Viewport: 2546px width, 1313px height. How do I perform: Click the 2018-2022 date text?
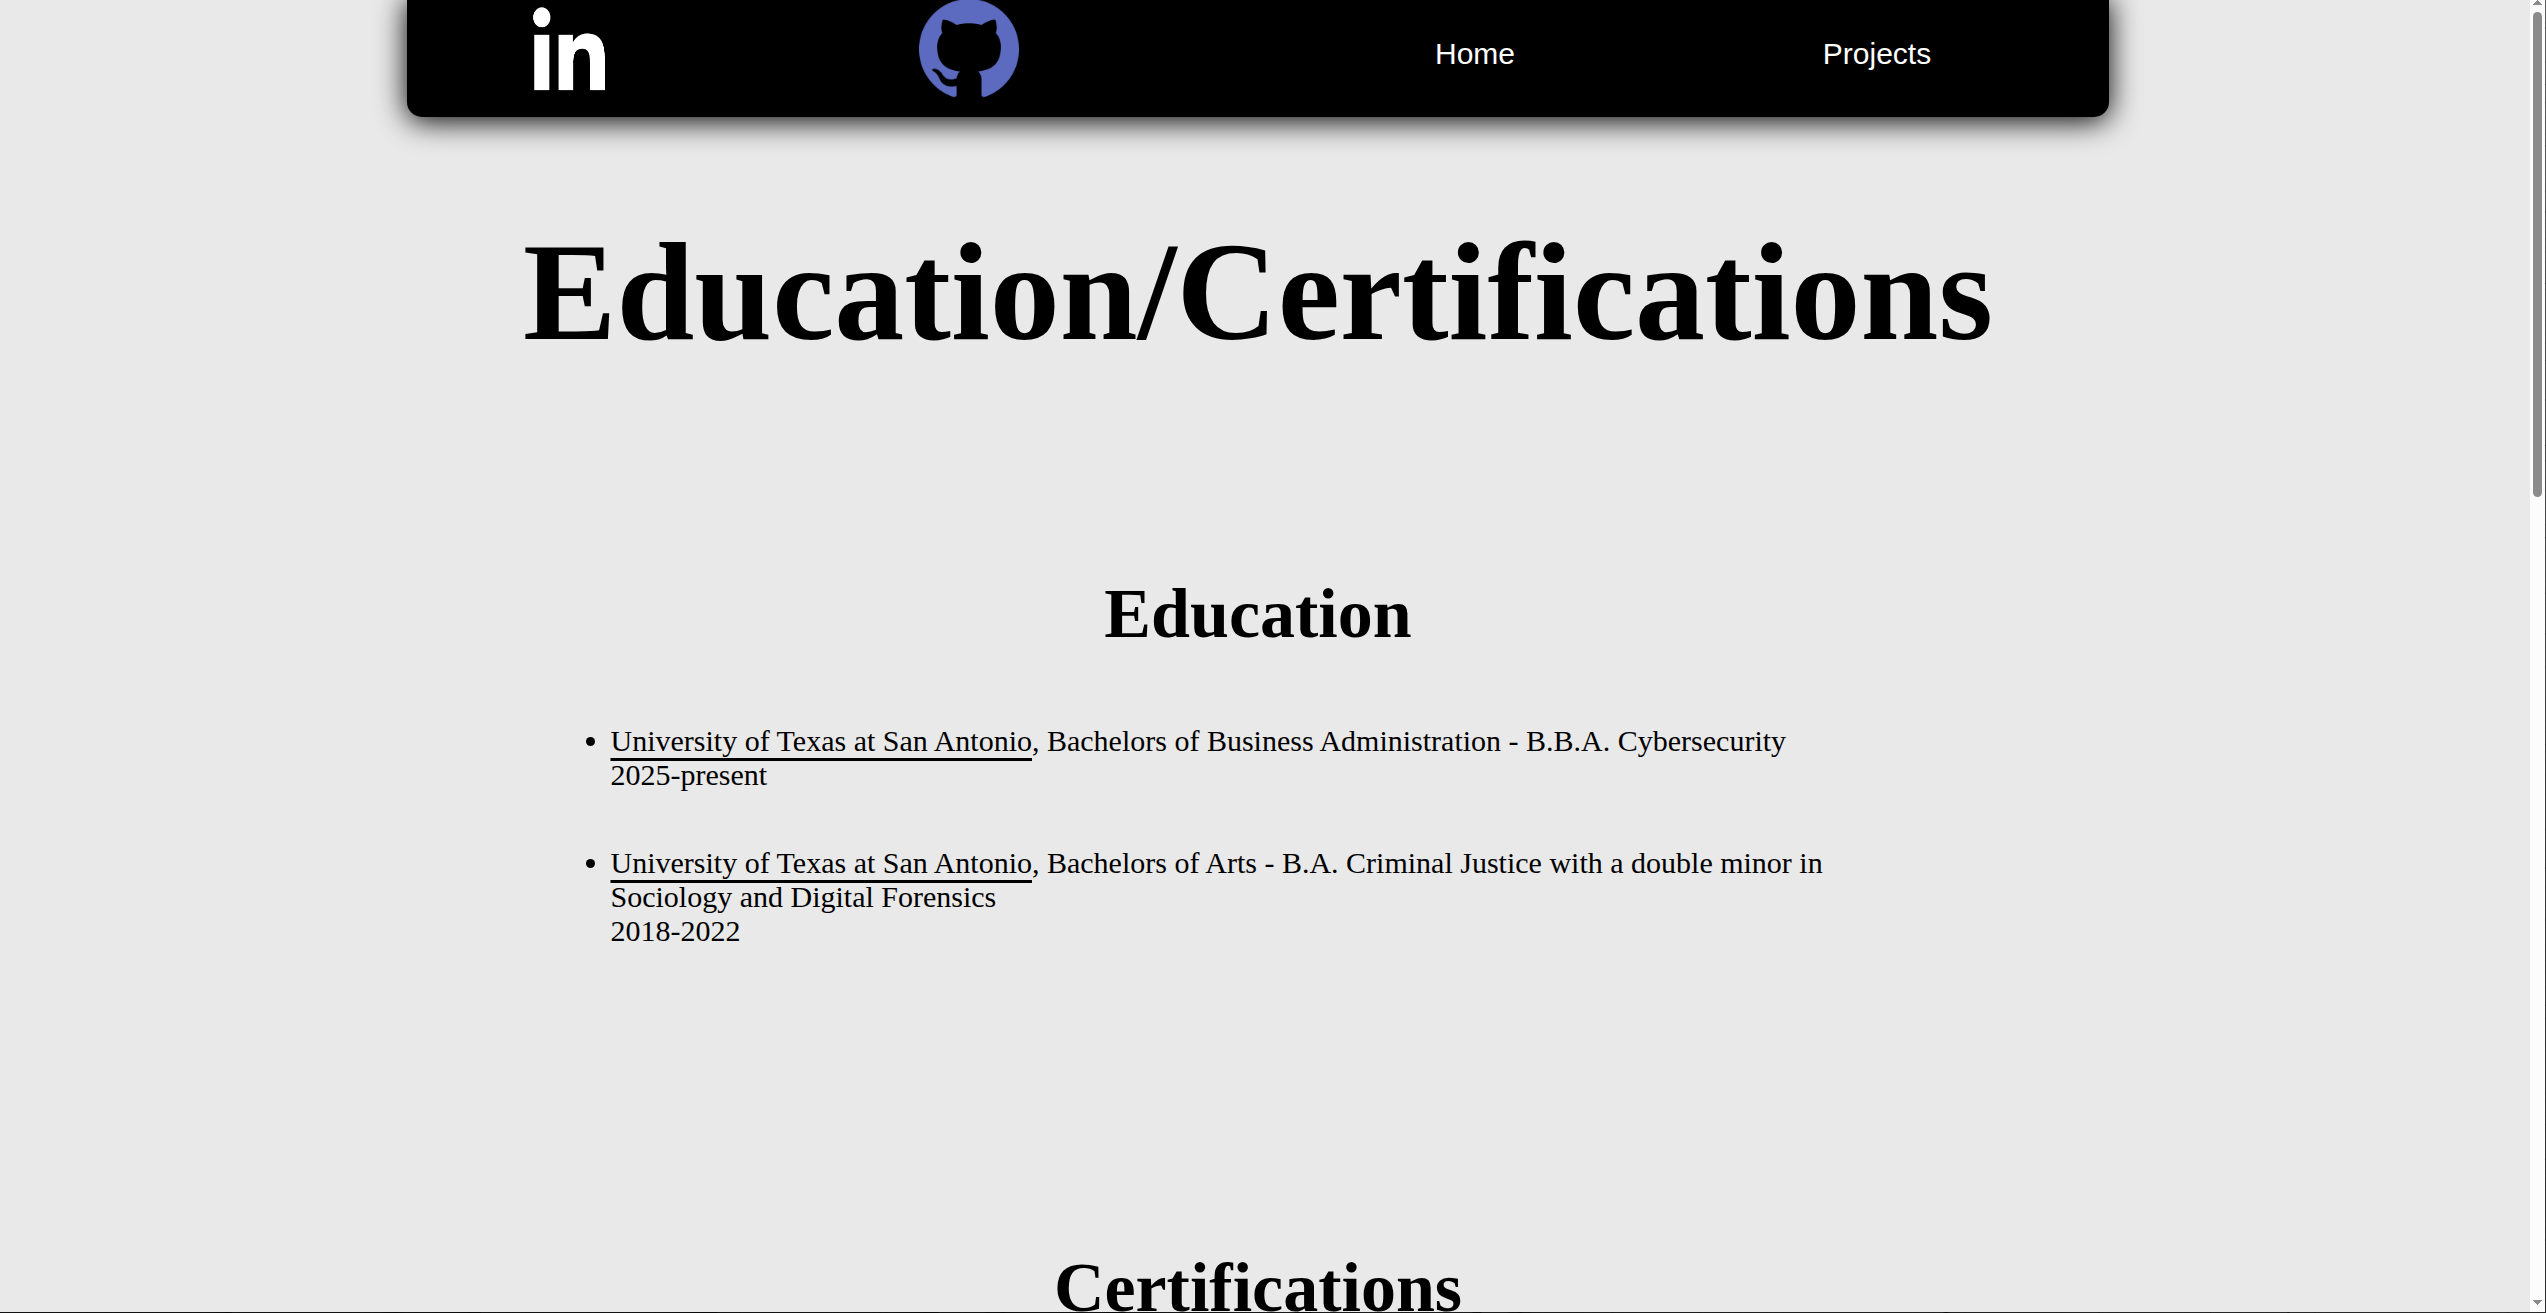tap(675, 932)
